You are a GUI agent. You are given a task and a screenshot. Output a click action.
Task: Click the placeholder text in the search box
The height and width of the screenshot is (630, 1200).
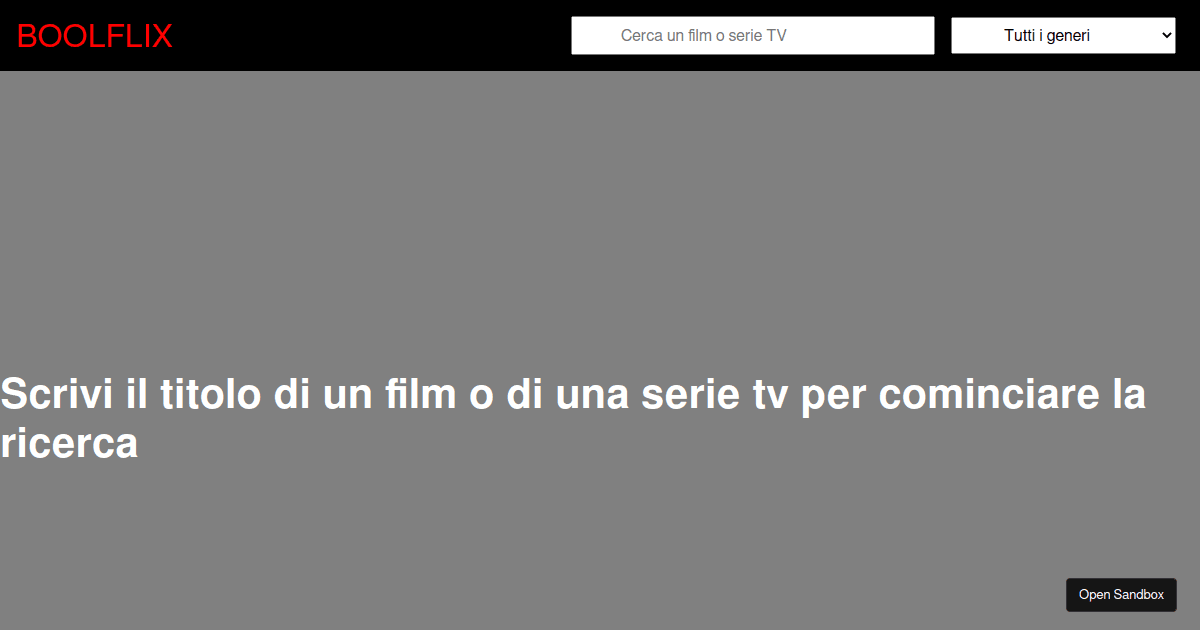(704, 36)
